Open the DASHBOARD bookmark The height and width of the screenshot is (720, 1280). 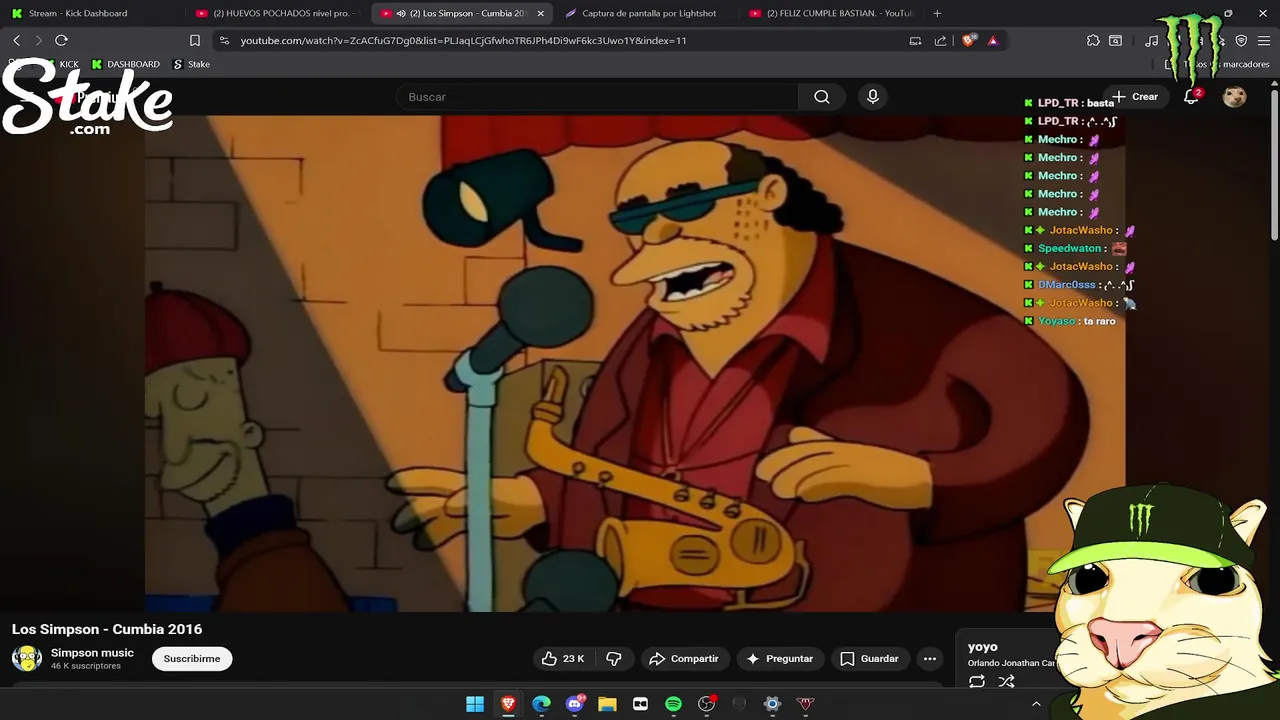(125, 64)
